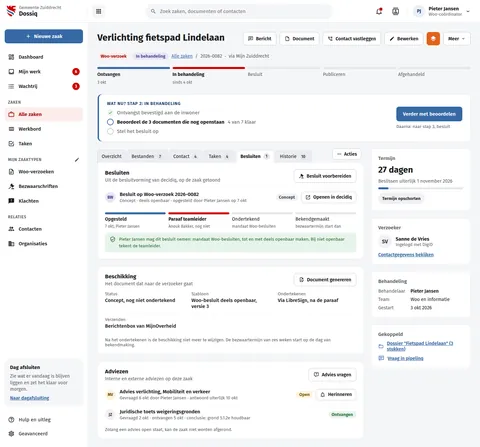Expand the Meer dropdown

point(457,39)
